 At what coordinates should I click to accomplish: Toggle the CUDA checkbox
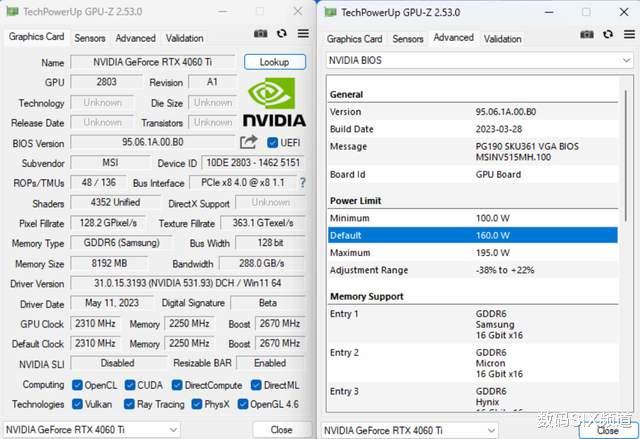130,385
